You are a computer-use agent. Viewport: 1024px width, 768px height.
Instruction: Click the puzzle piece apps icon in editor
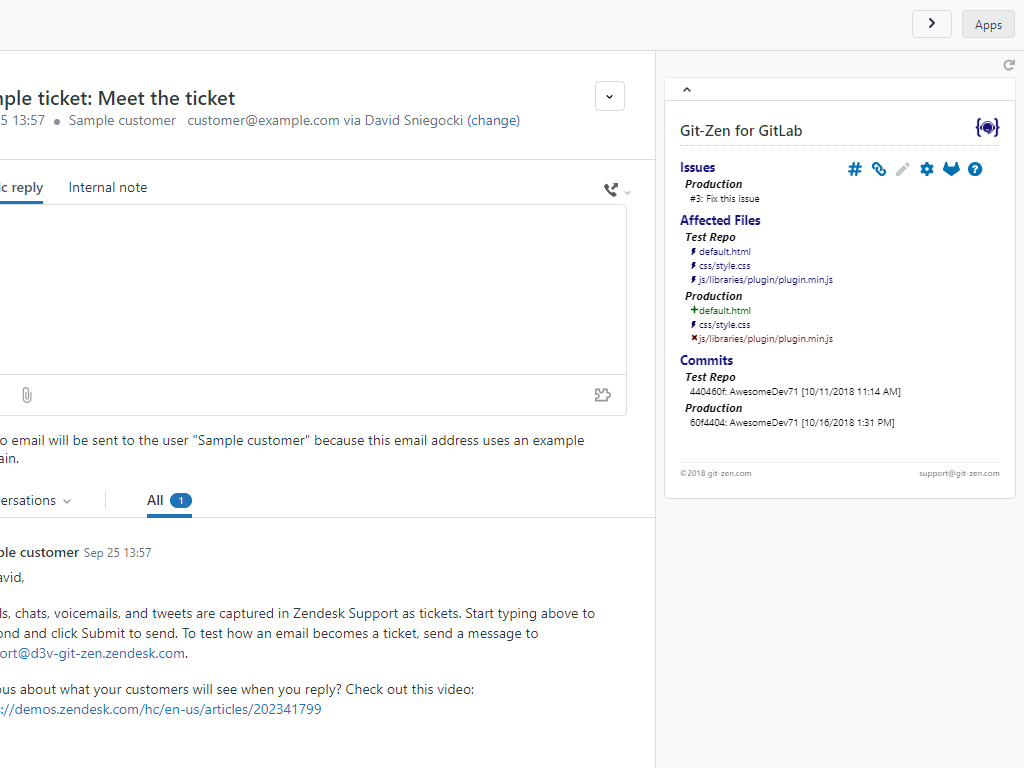[602, 395]
